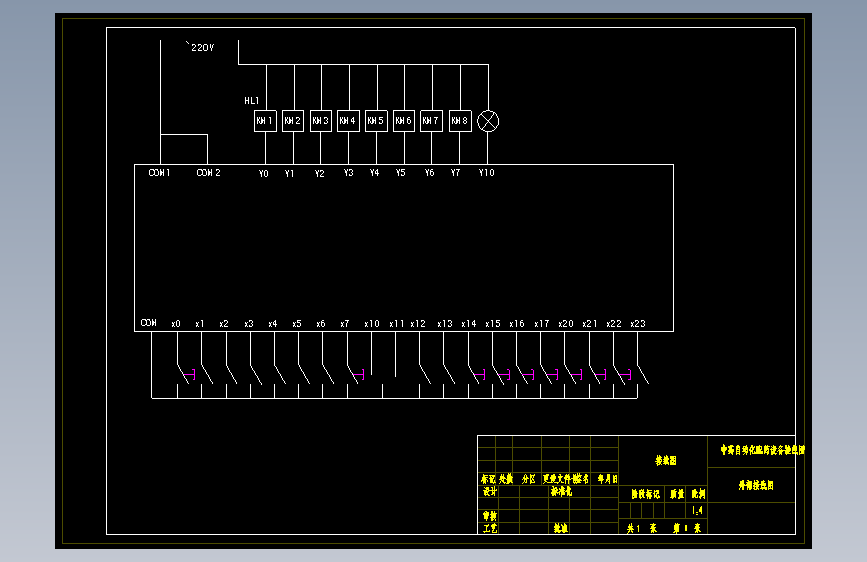Pick the Y3 output terminal label
Image resolution: width=867 pixels, height=562 pixels.
point(348,173)
